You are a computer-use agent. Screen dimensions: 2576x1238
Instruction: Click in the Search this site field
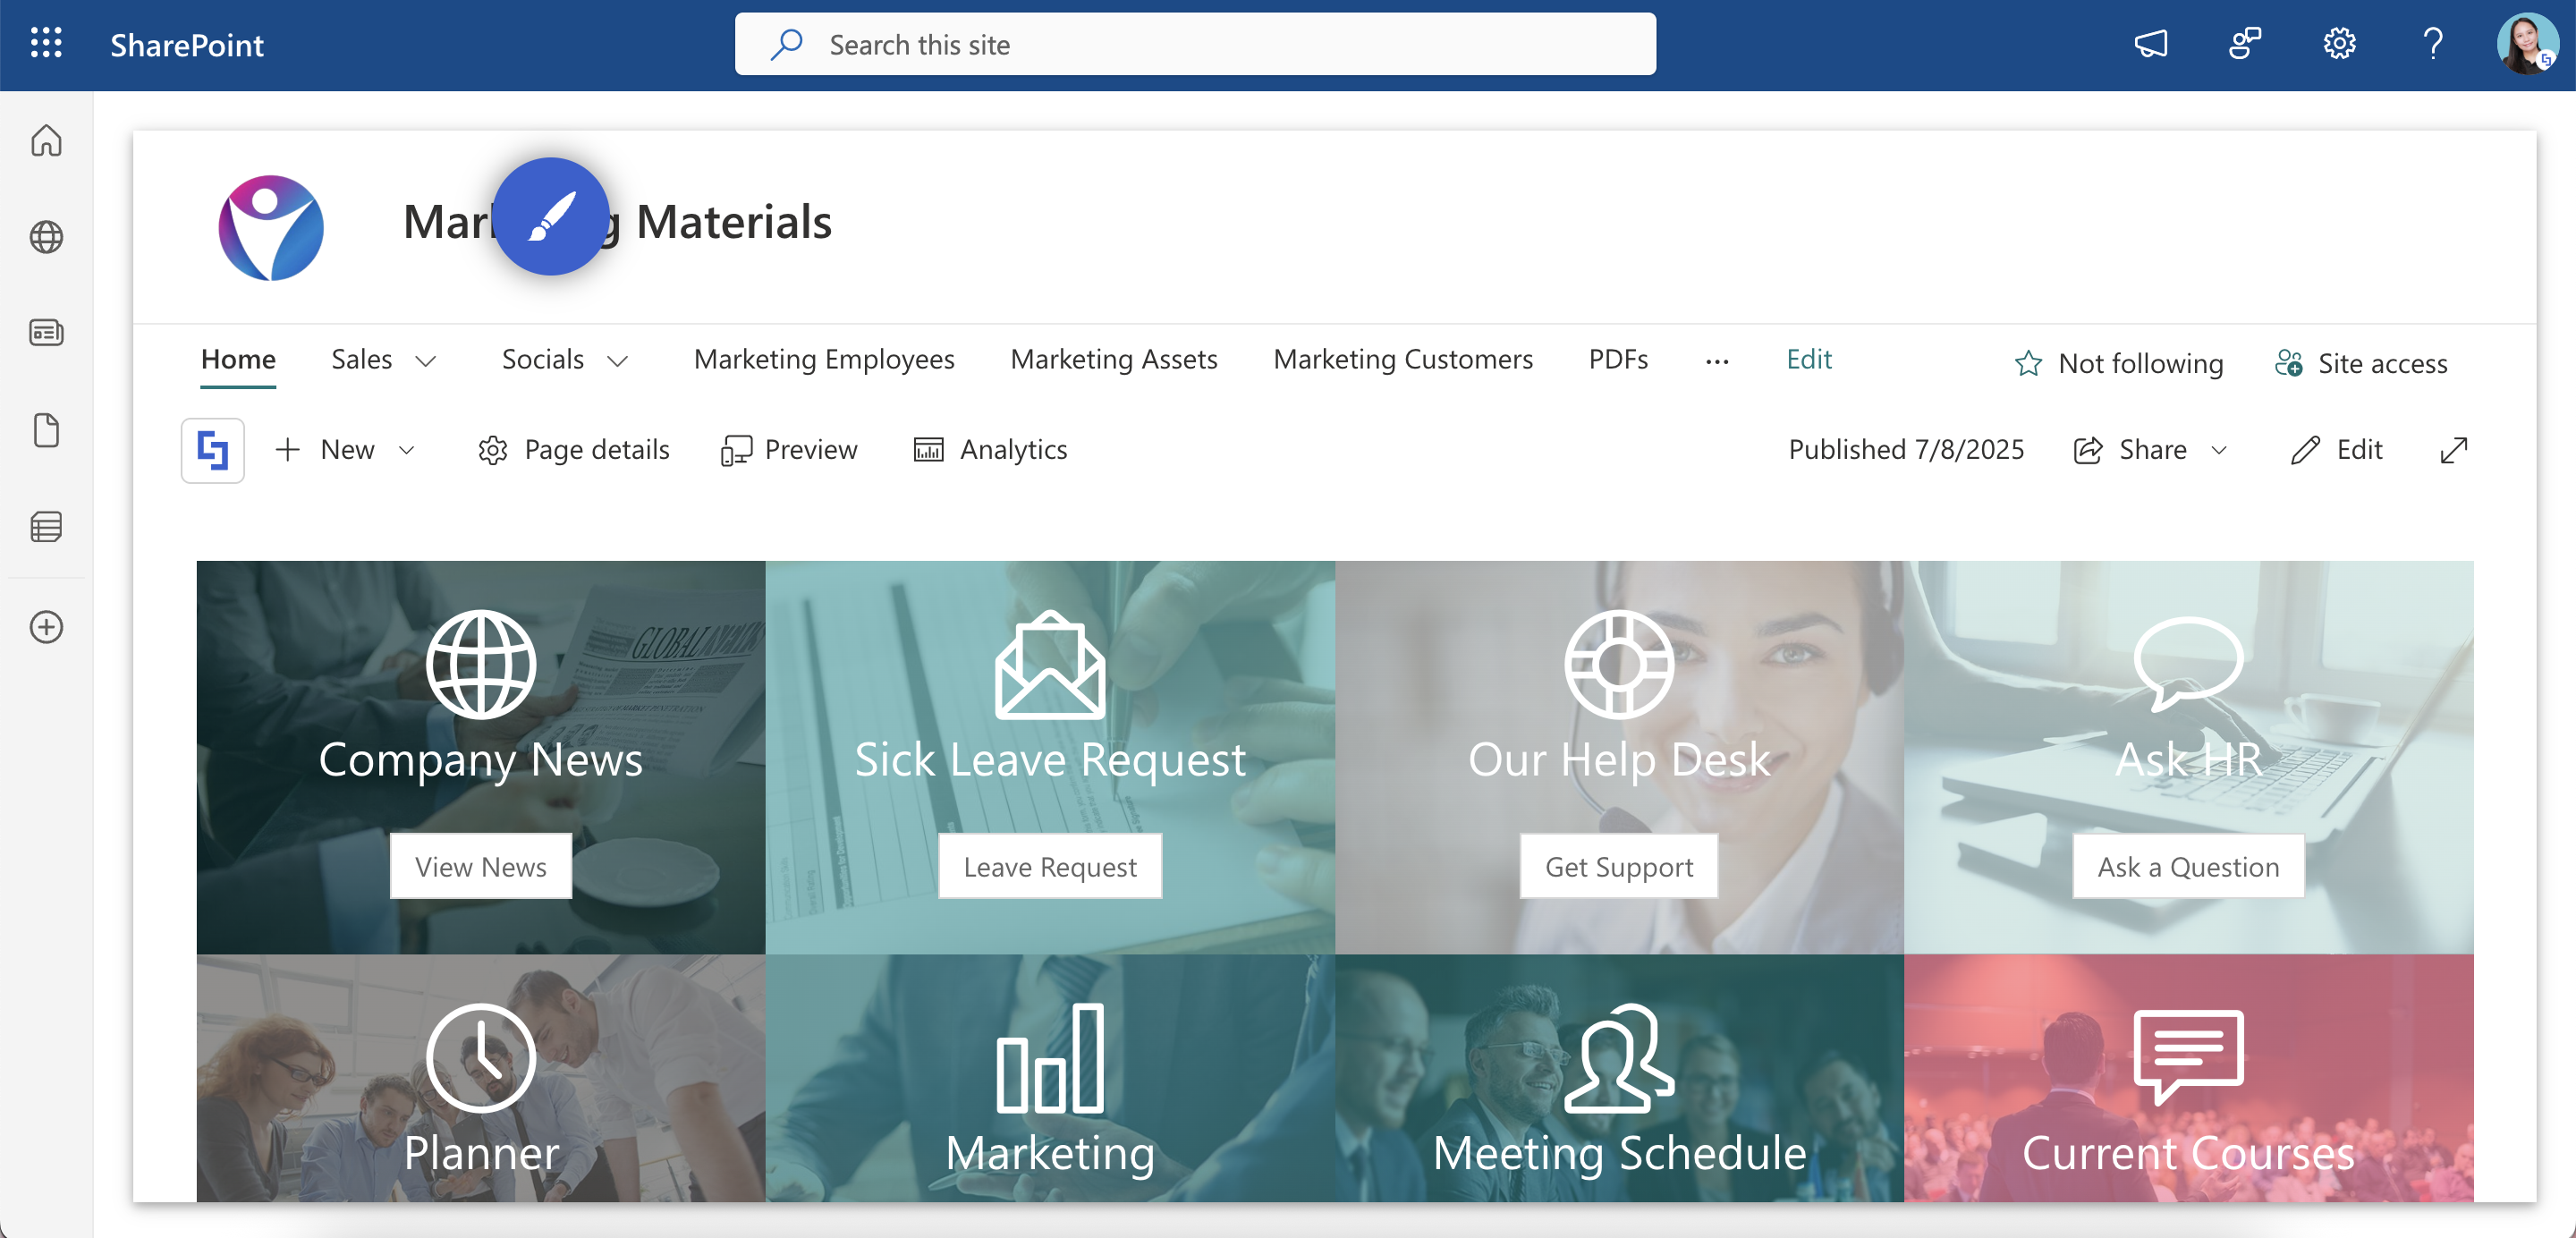click(1195, 44)
